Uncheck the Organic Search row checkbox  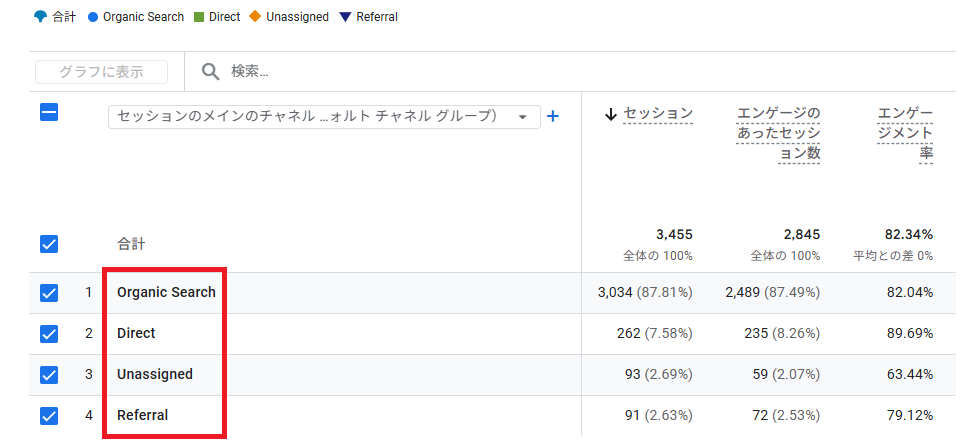[x=49, y=293]
